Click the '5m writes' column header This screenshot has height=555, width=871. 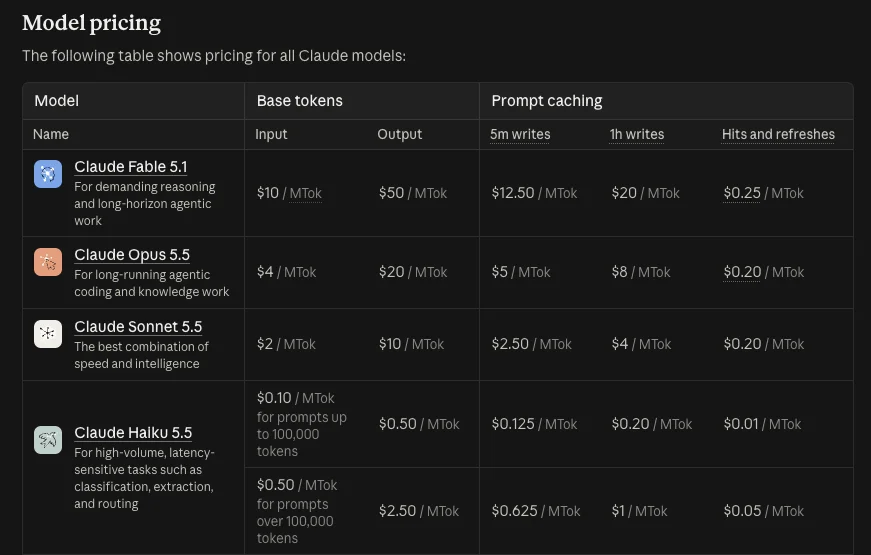click(x=520, y=134)
